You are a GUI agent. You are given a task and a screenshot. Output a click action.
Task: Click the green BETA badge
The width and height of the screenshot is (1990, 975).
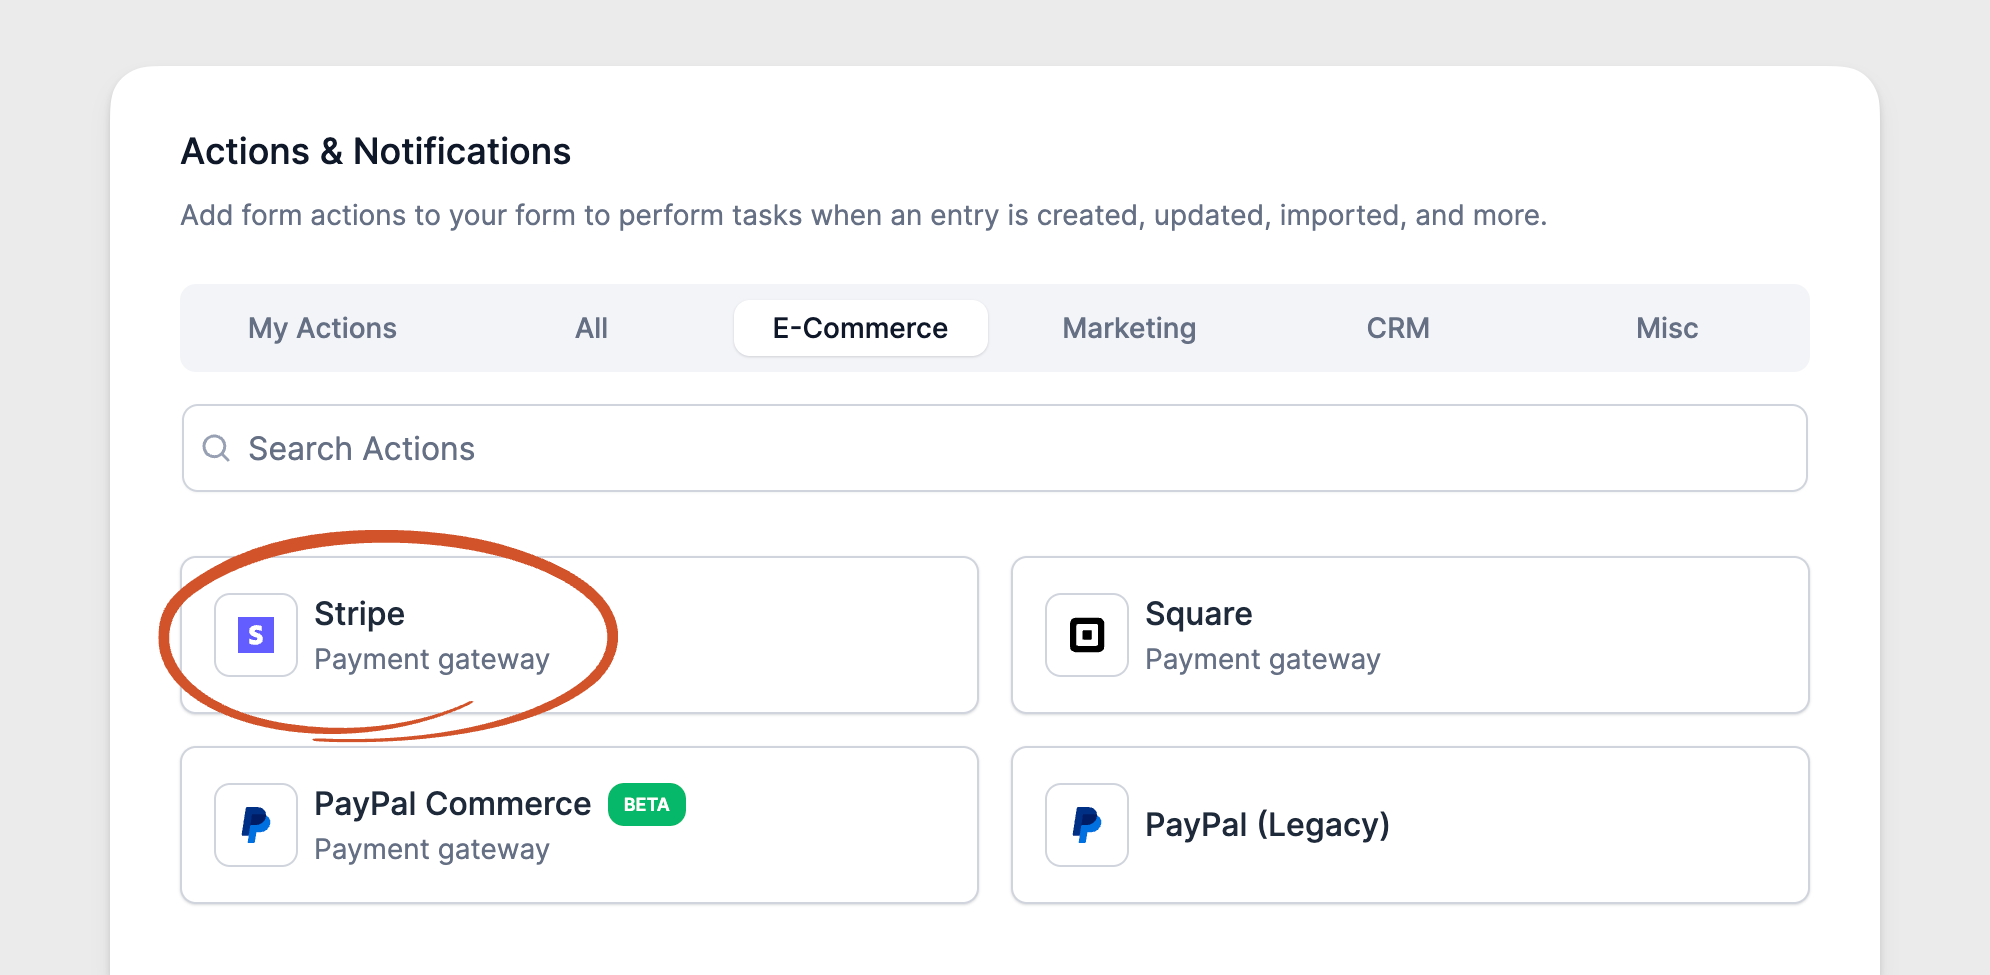coord(647,804)
